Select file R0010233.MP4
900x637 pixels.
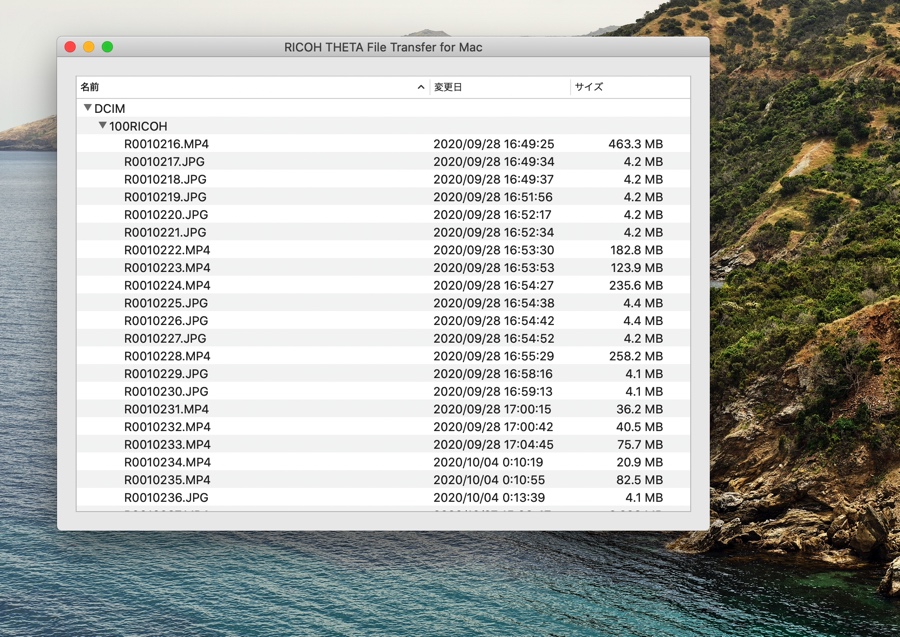(x=166, y=444)
